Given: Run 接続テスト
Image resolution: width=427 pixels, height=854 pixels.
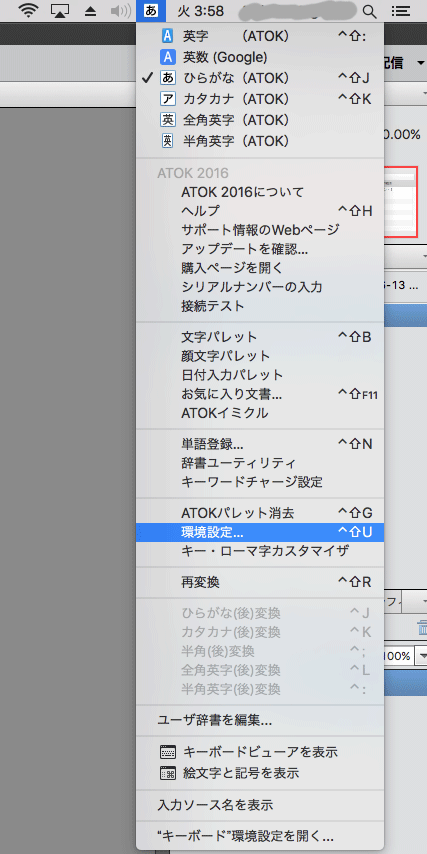Looking at the screenshot, I should pos(260,306).
